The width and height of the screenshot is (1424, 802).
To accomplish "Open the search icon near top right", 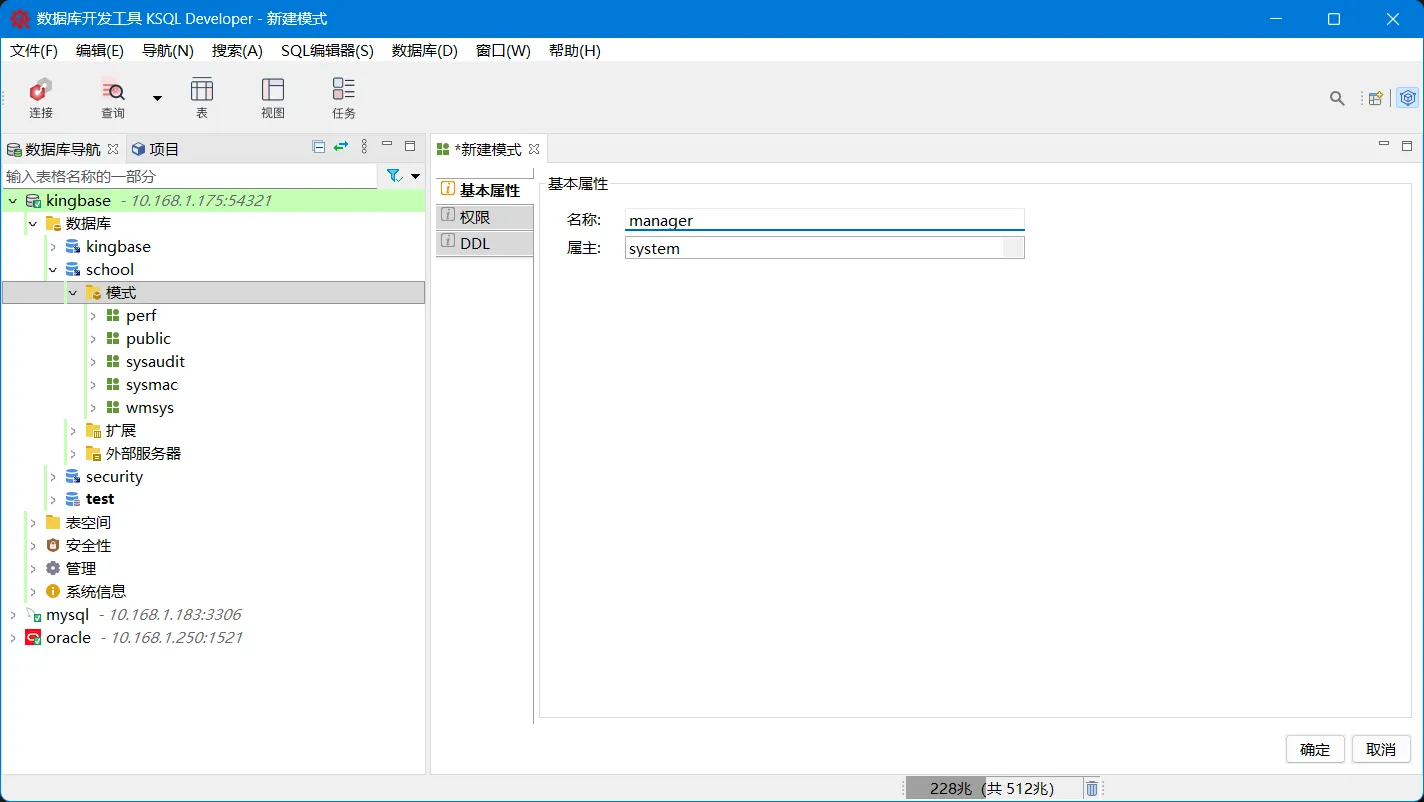I will click(x=1337, y=98).
